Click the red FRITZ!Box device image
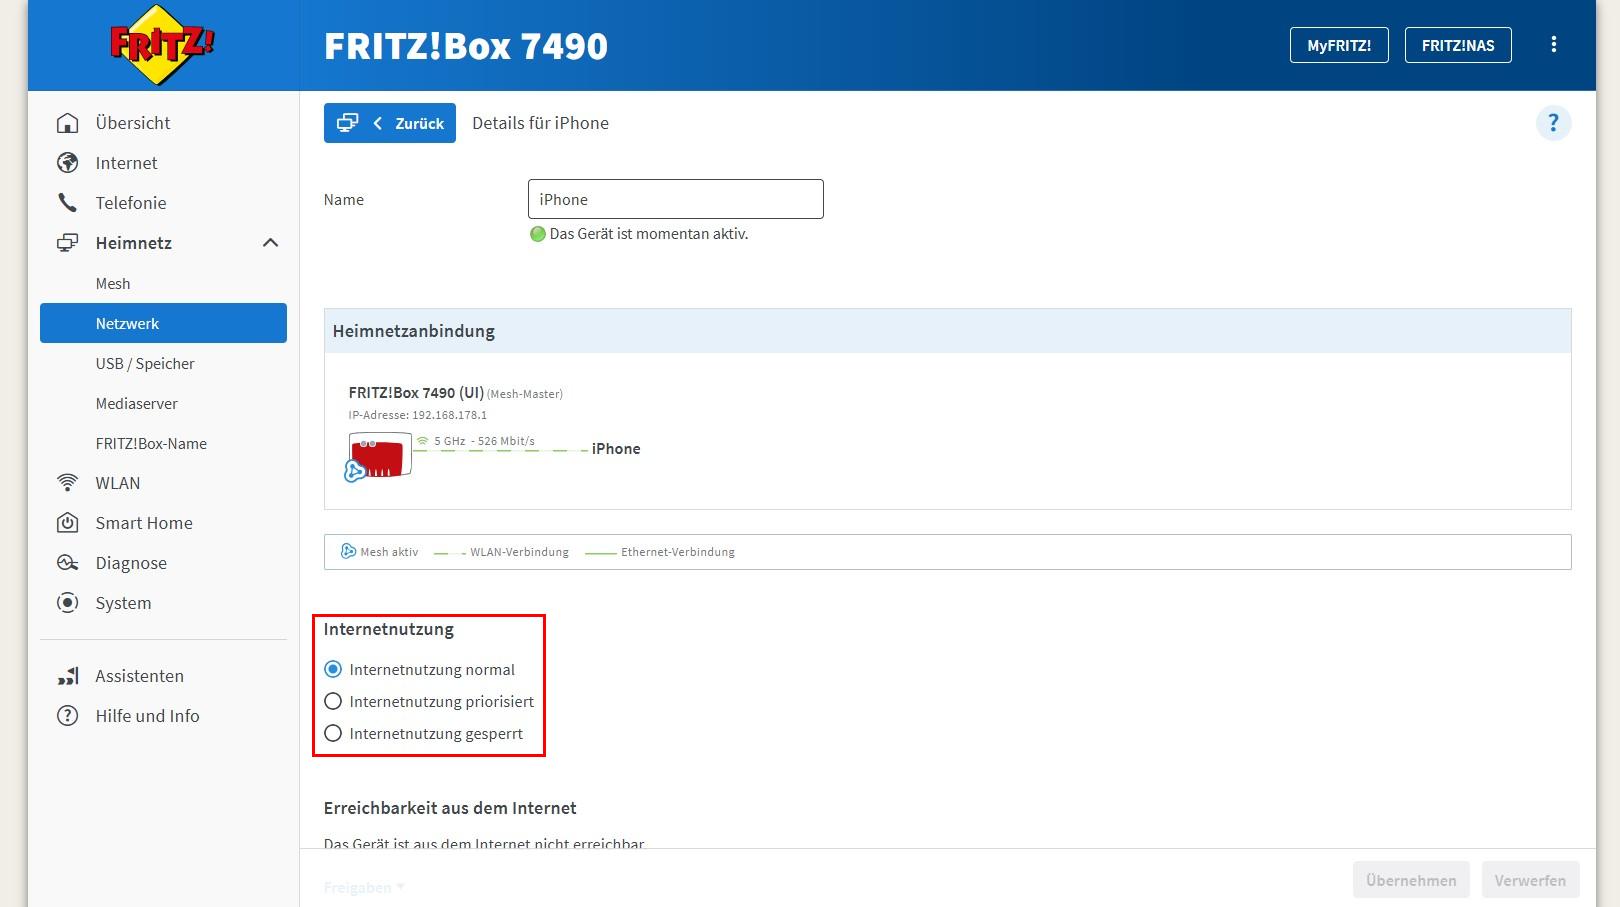This screenshot has height=907, width=1620. coord(381,455)
